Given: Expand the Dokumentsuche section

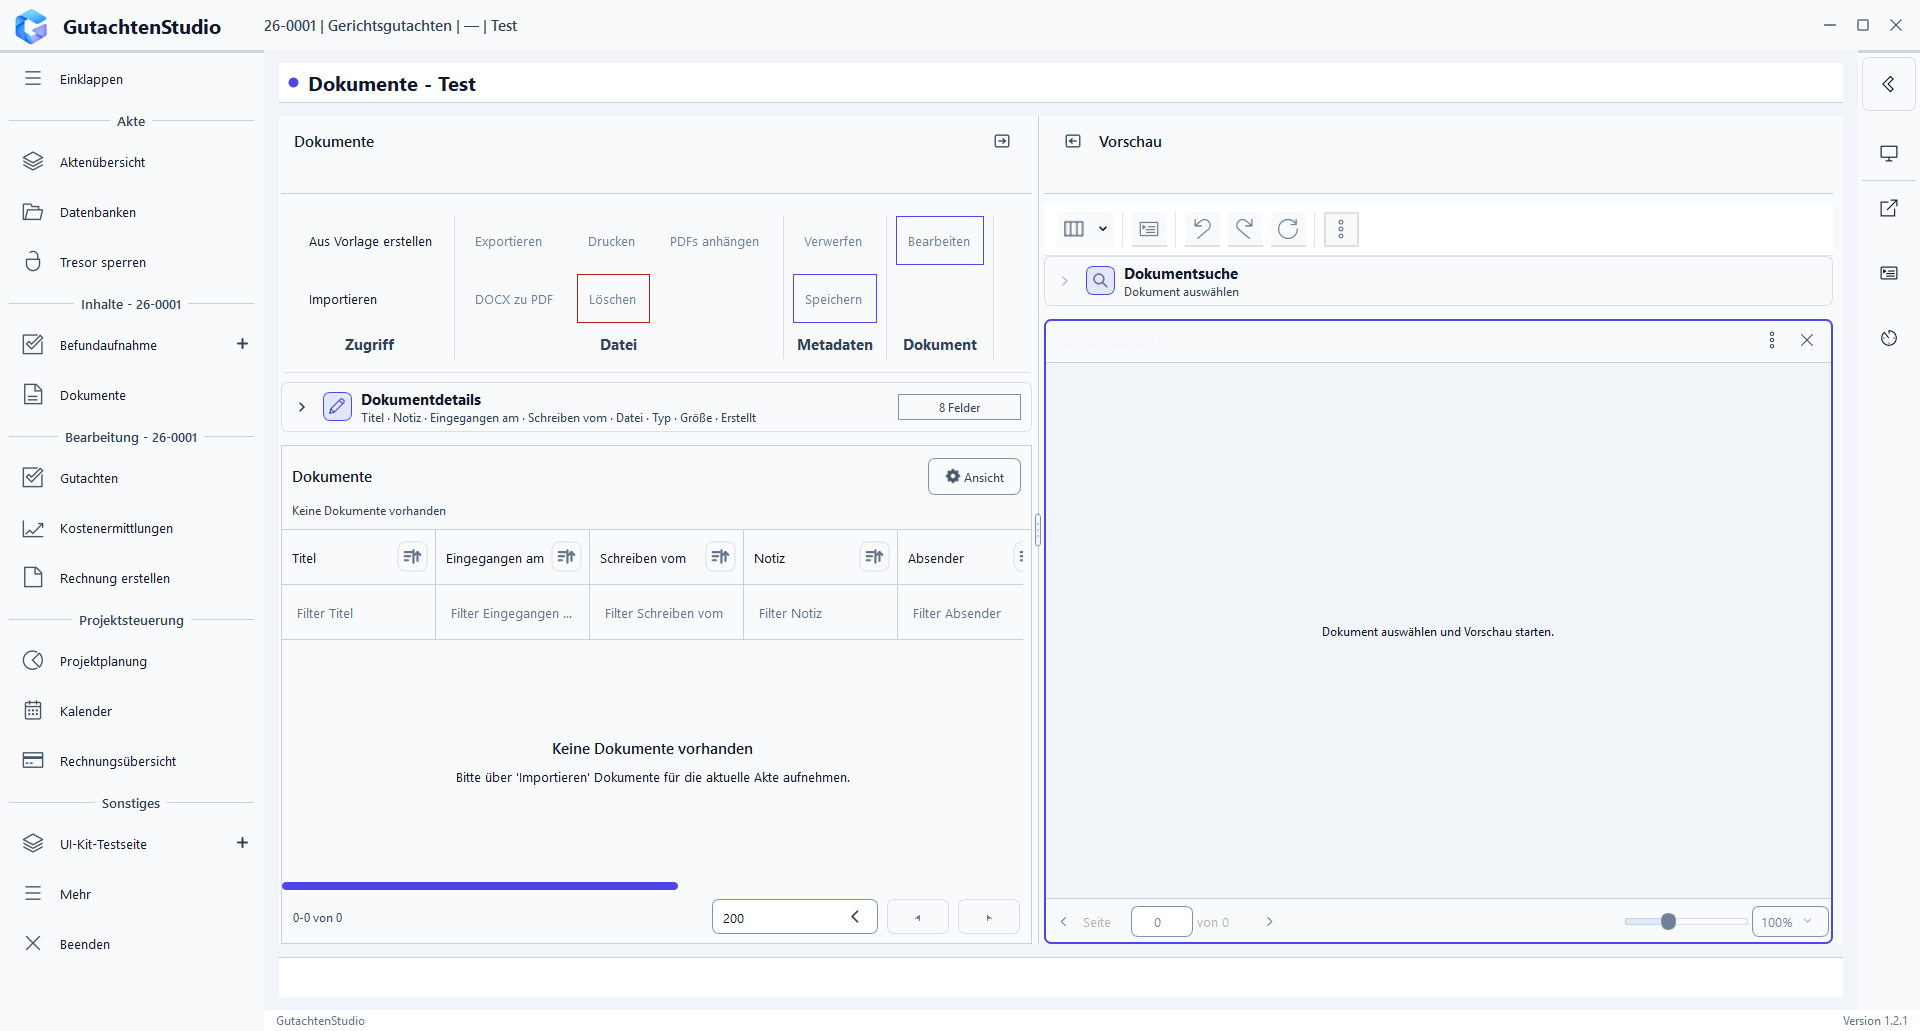Looking at the screenshot, I should click(x=1065, y=281).
